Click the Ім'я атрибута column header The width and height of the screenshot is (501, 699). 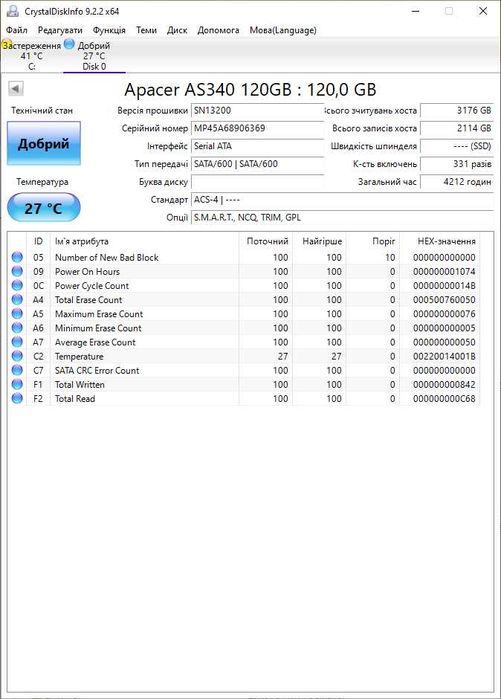144,241
